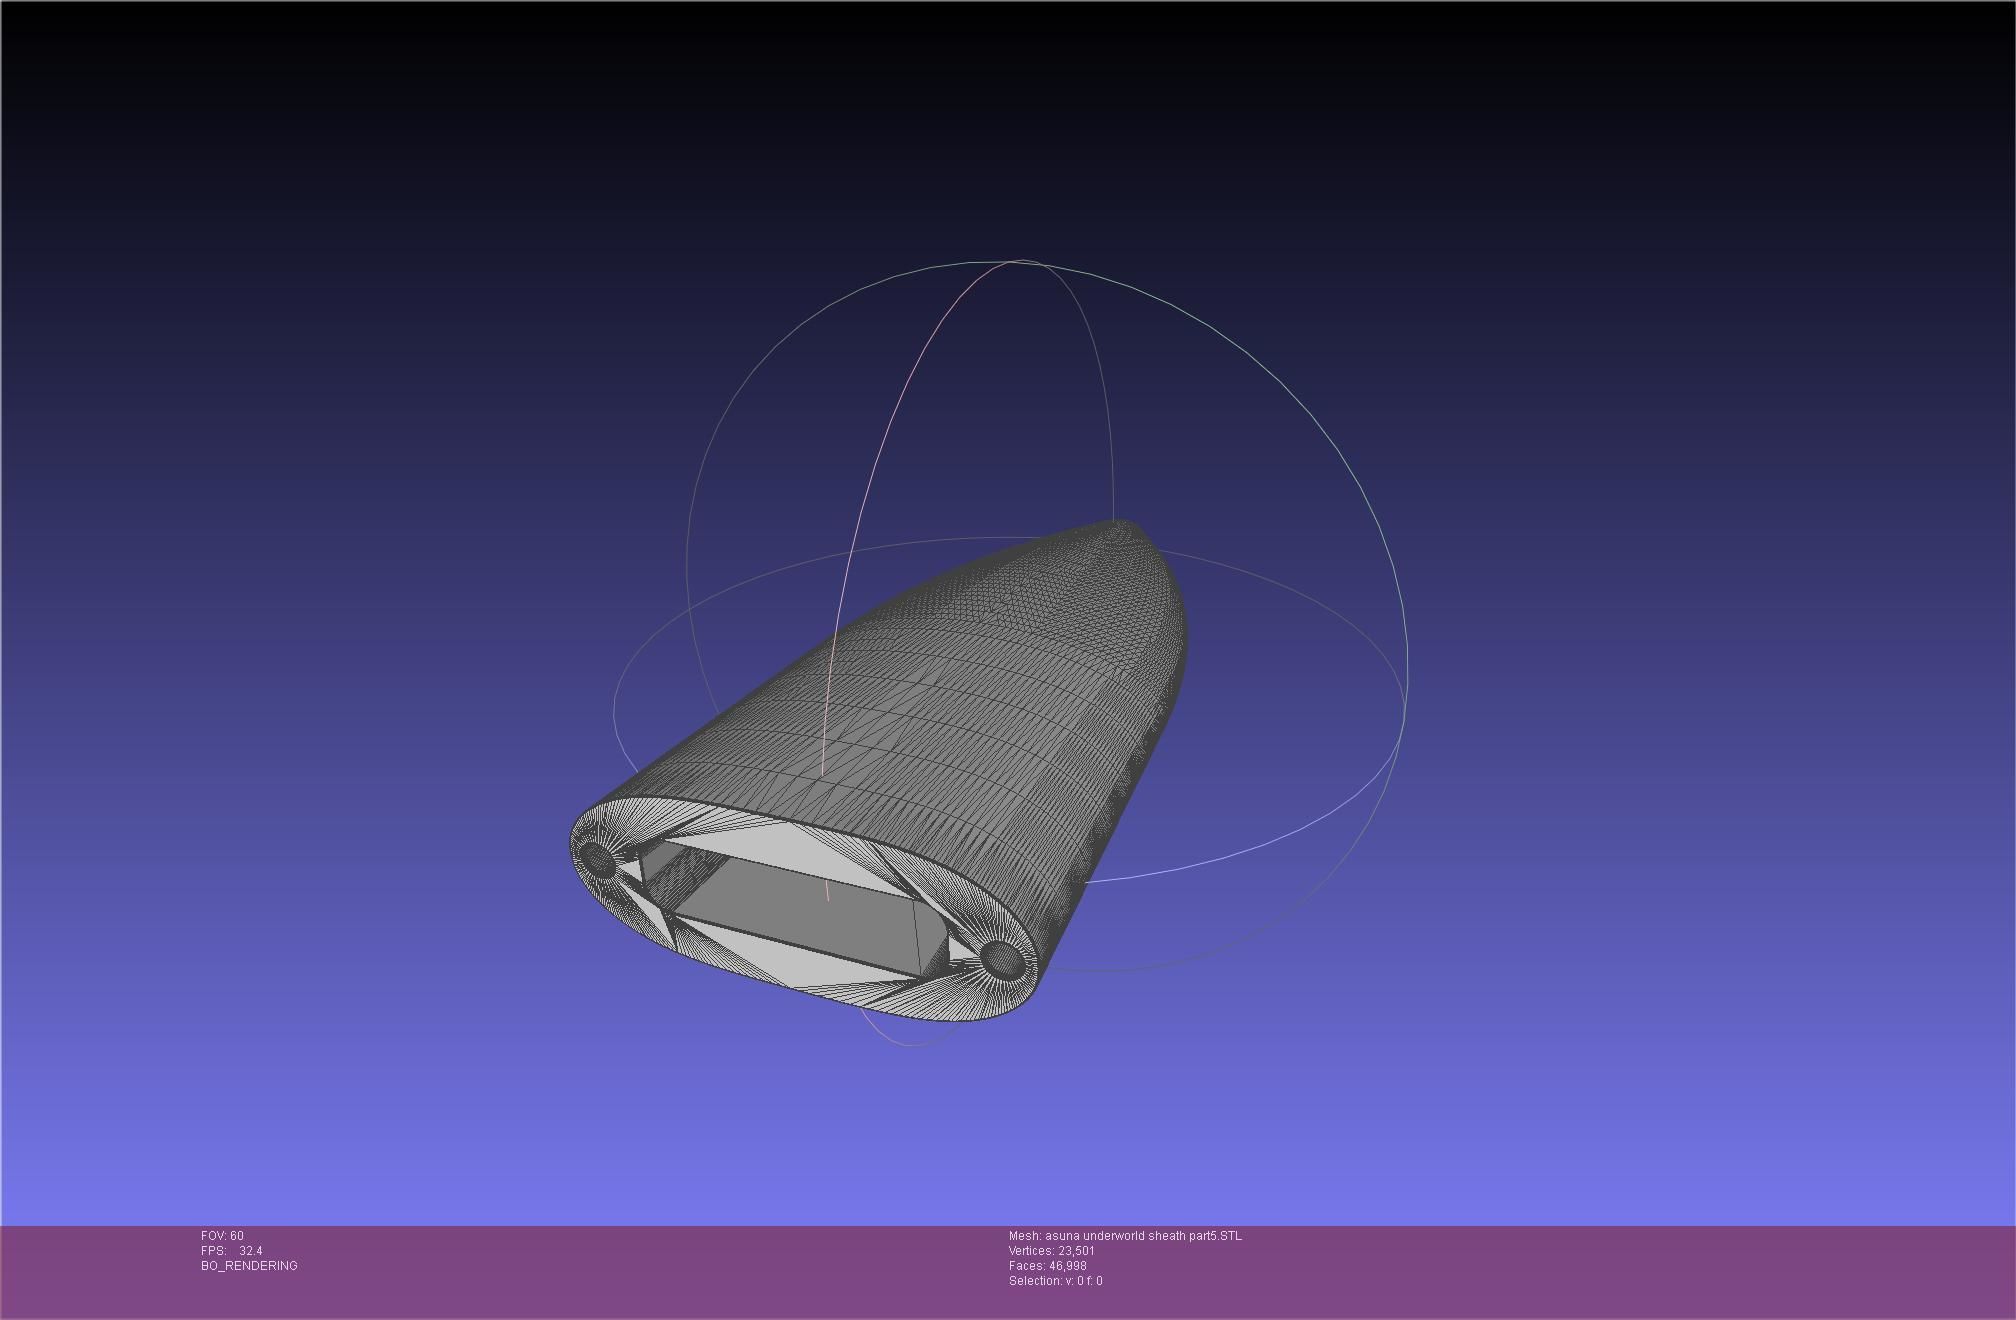This screenshot has width=2016, height=1320.
Task: Click the right circular hole on sheath opening
Action: [x=1001, y=959]
